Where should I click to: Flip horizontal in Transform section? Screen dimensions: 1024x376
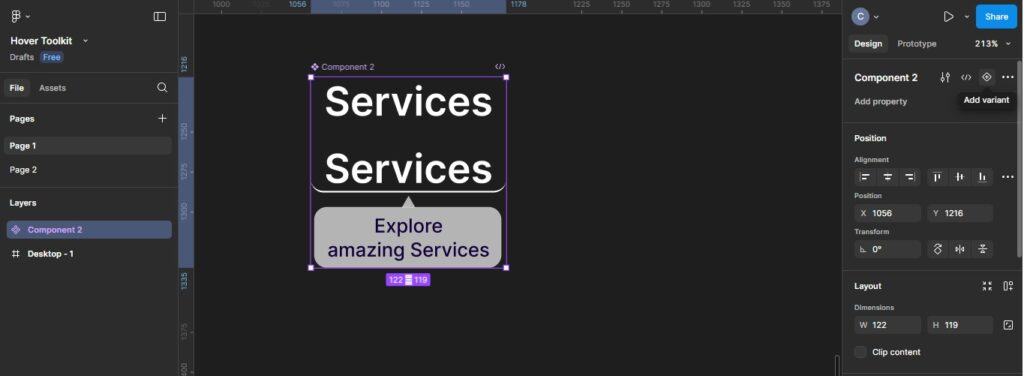(x=959, y=249)
